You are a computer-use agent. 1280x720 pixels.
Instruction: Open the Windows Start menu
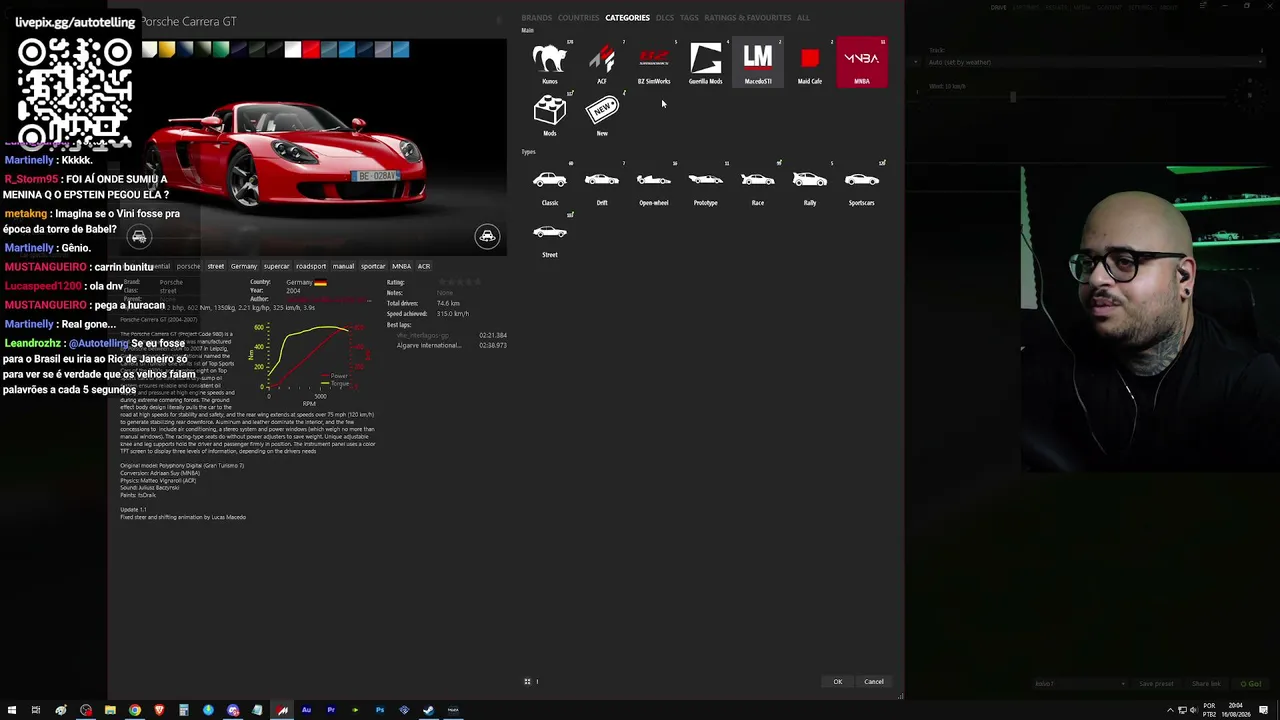click(x=12, y=710)
